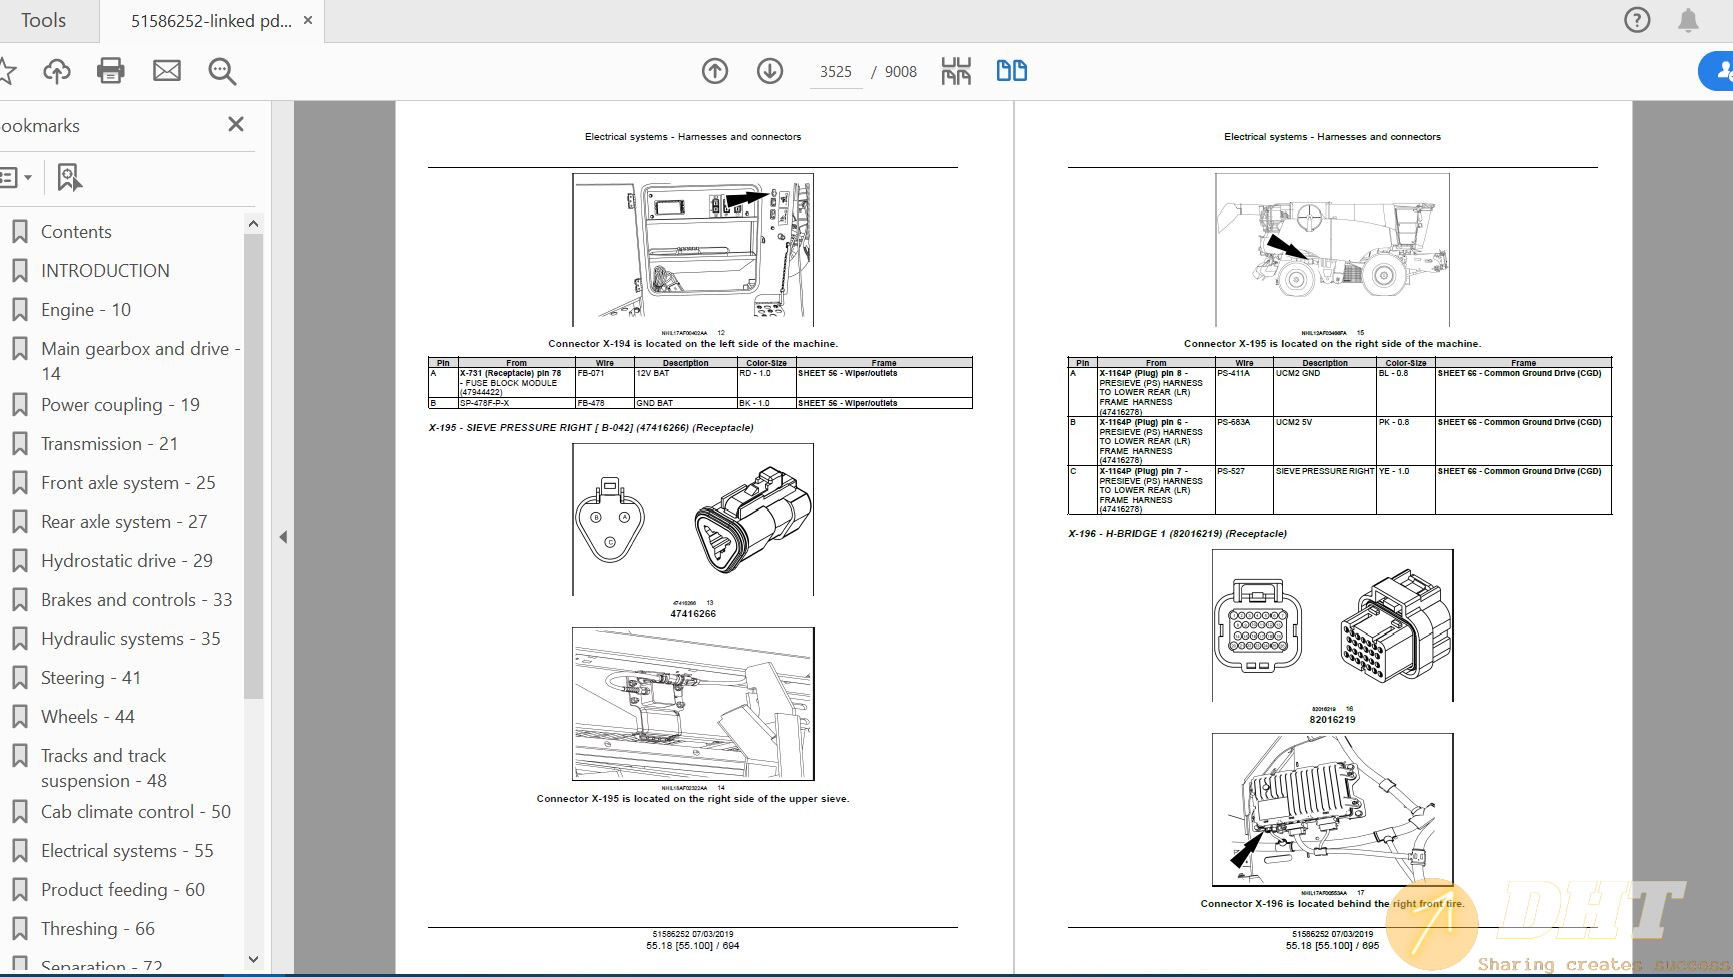Click the text 'X-196 - H-BRIDGE 1 (82016219) (Receptacle)'
The width and height of the screenshot is (1733, 977).
(x=1177, y=534)
